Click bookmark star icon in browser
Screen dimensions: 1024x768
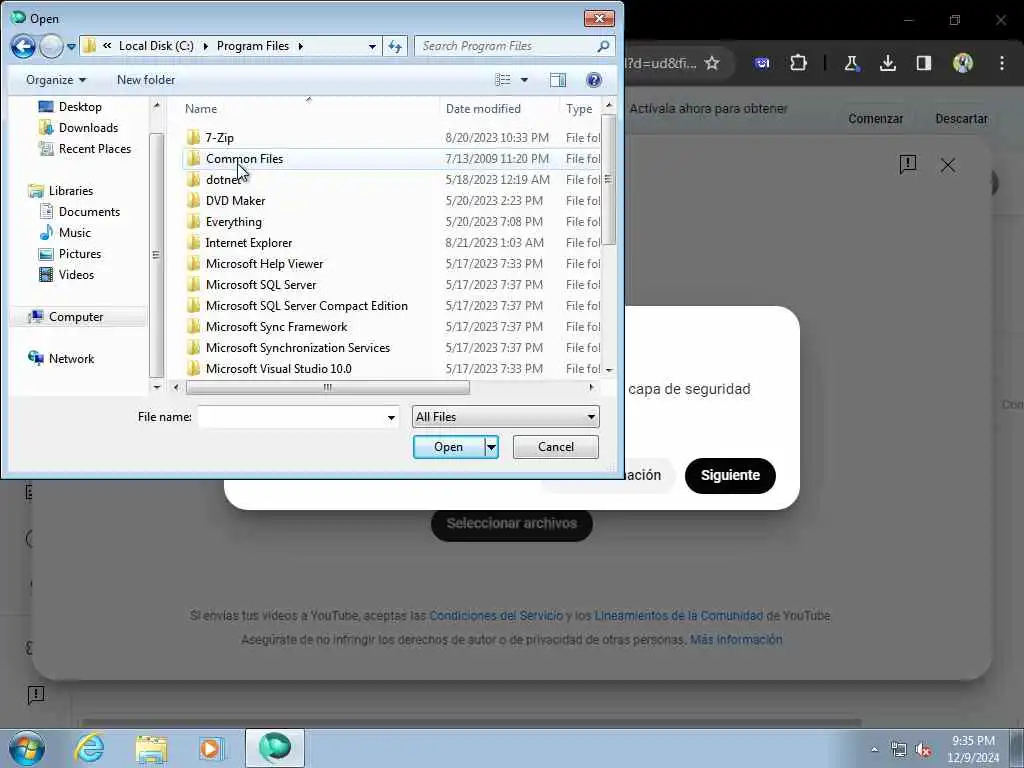point(712,63)
